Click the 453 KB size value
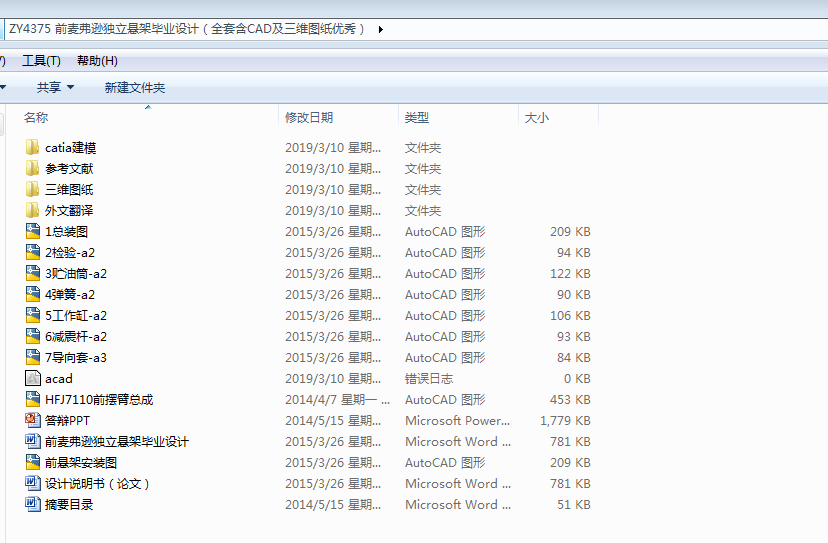Image resolution: width=828 pixels, height=543 pixels. (x=570, y=399)
